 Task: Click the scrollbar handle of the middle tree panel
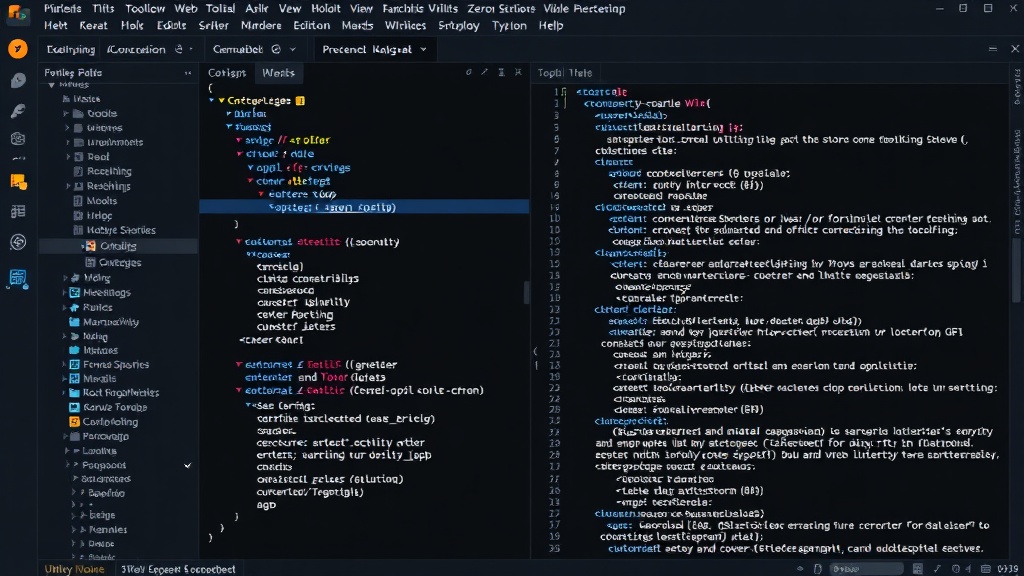coord(526,292)
